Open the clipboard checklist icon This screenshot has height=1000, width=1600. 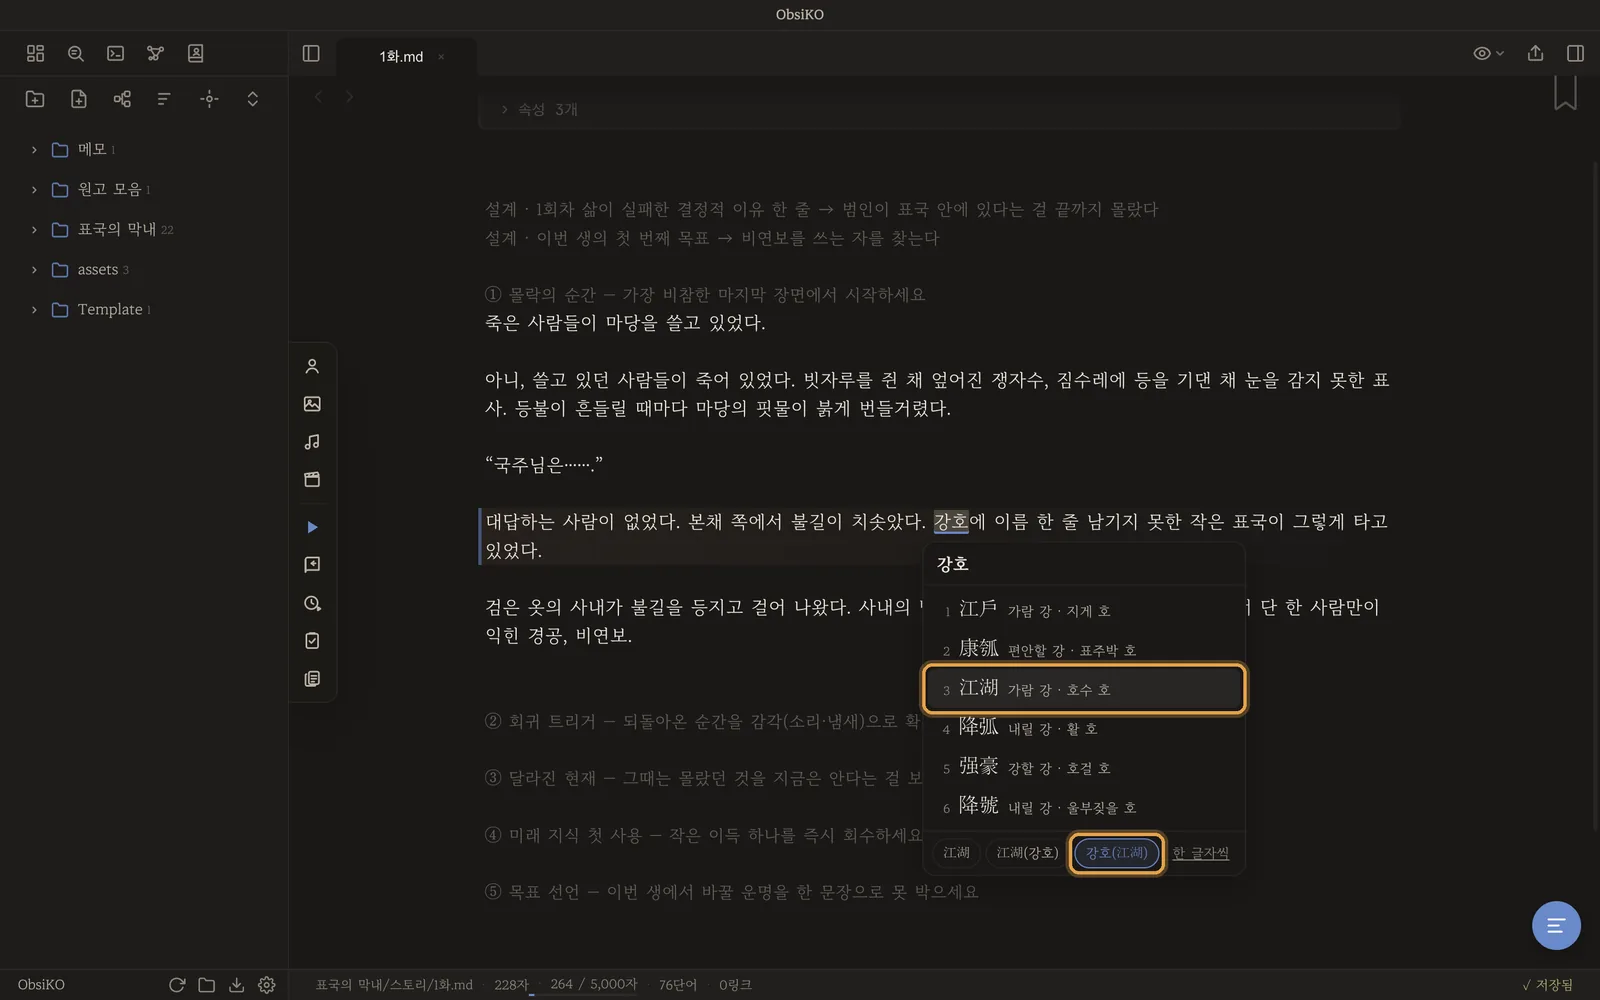click(x=312, y=640)
